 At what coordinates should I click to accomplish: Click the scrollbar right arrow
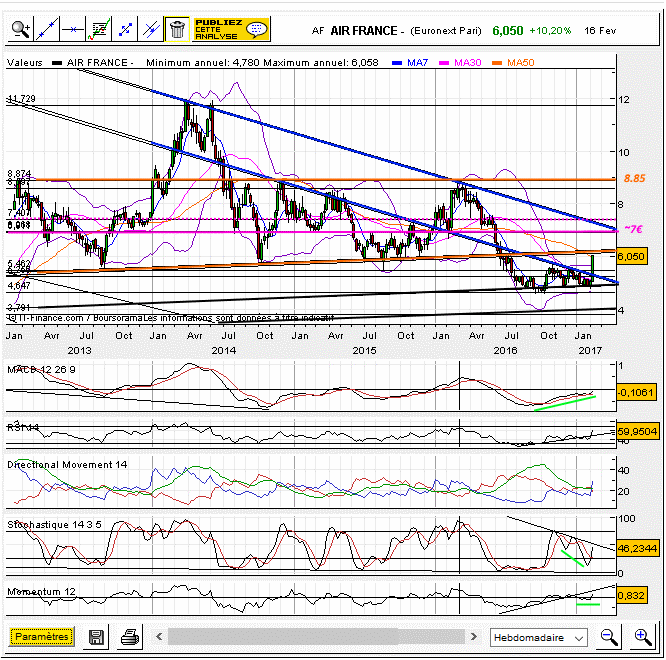[x=473, y=637]
